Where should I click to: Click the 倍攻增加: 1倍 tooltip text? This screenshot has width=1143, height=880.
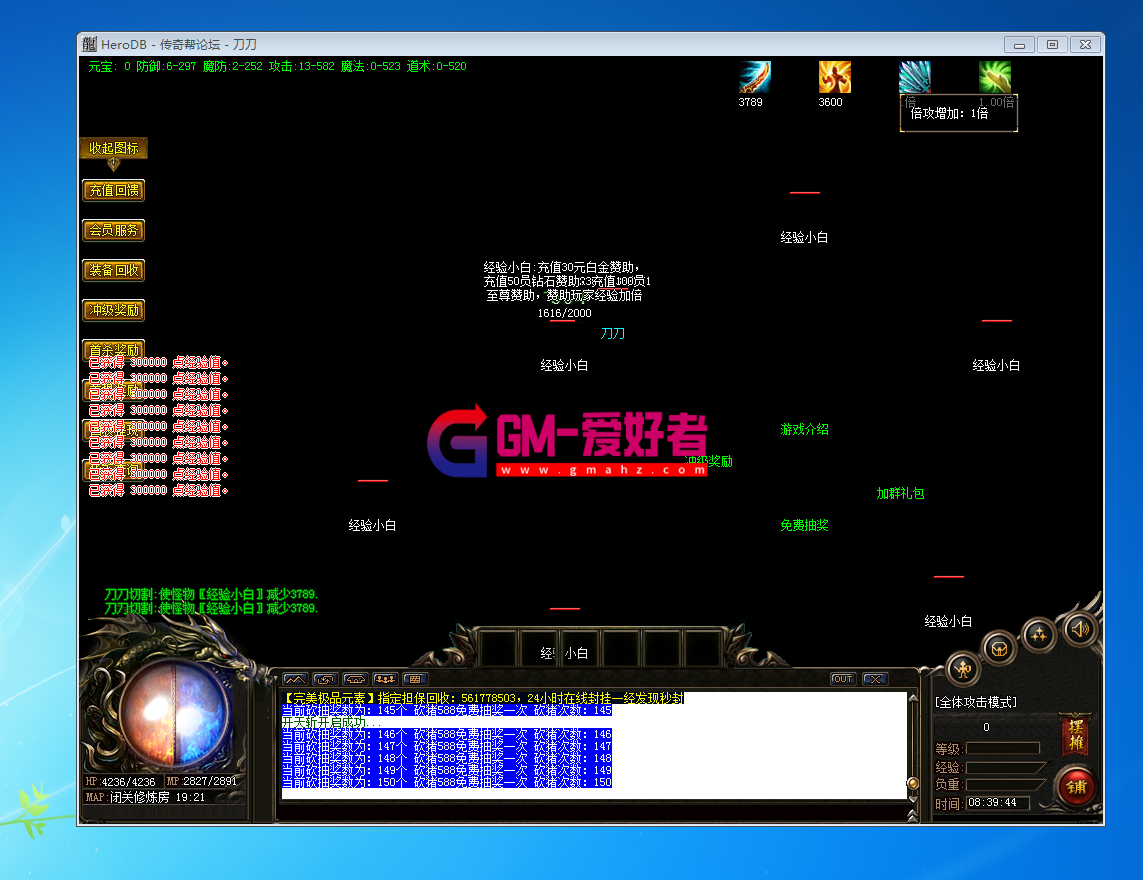[949, 114]
